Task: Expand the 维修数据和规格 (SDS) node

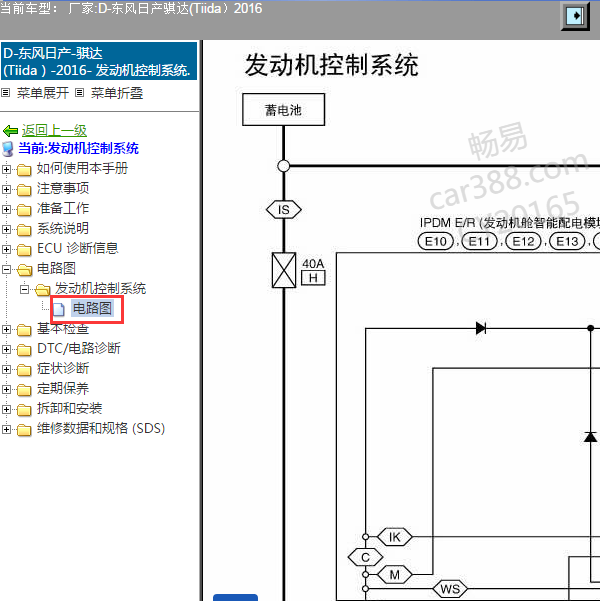Action: pyautogui.click(x=6, y=429)
